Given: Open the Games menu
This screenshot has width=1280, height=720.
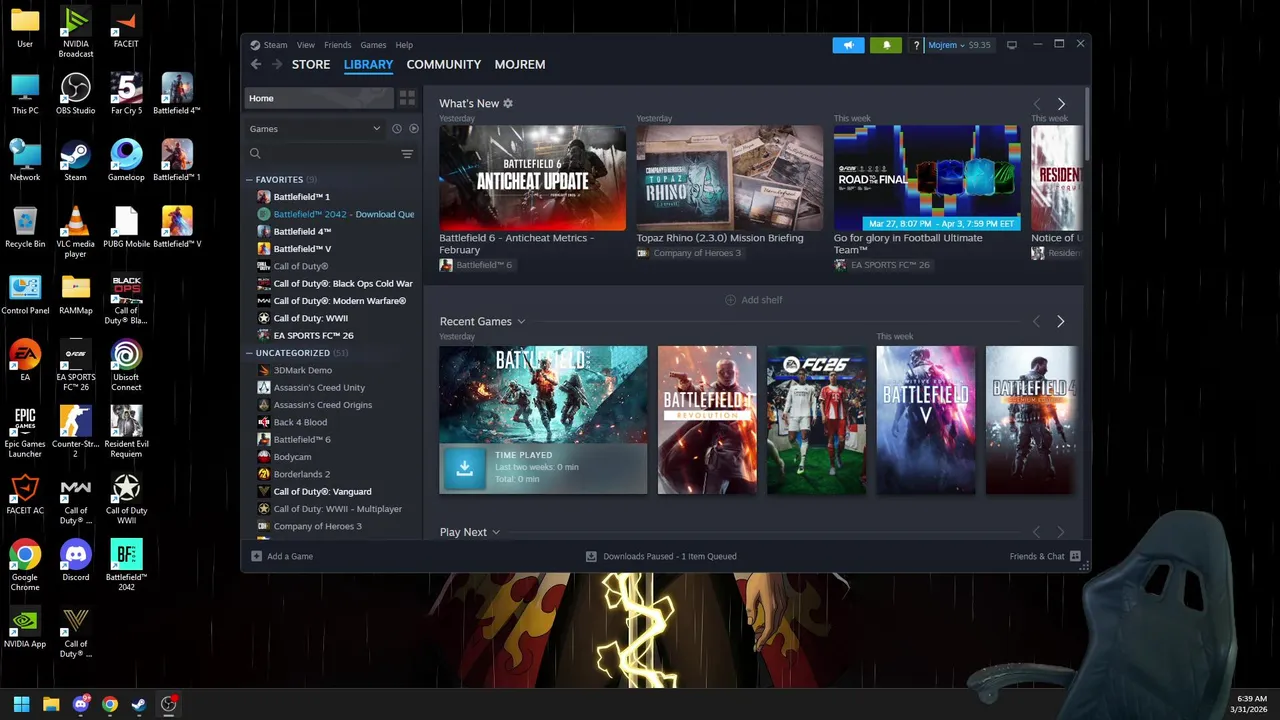Looking at the screenshot, I should click(x=373, y=45).
